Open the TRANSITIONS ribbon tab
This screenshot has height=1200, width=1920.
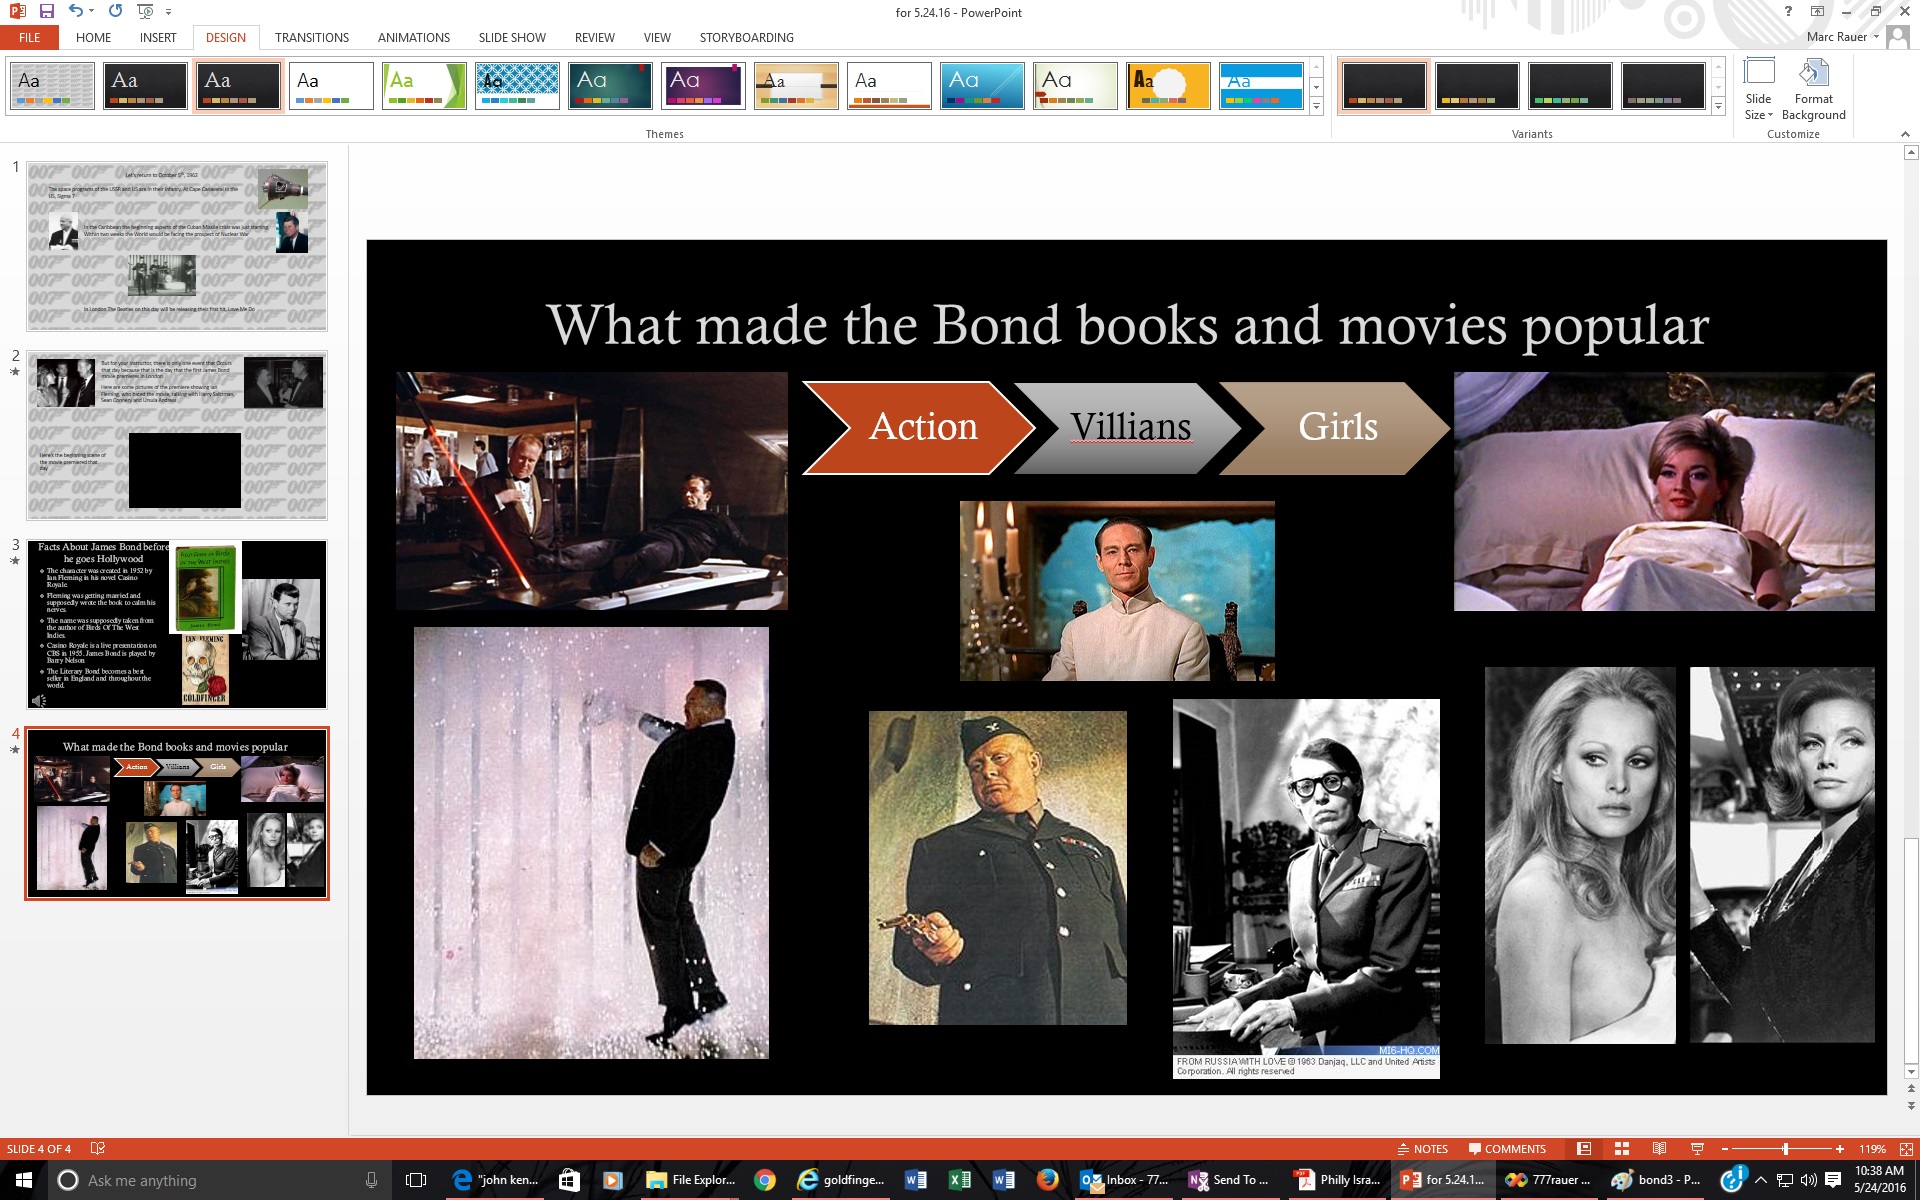[x=312, y=37]
